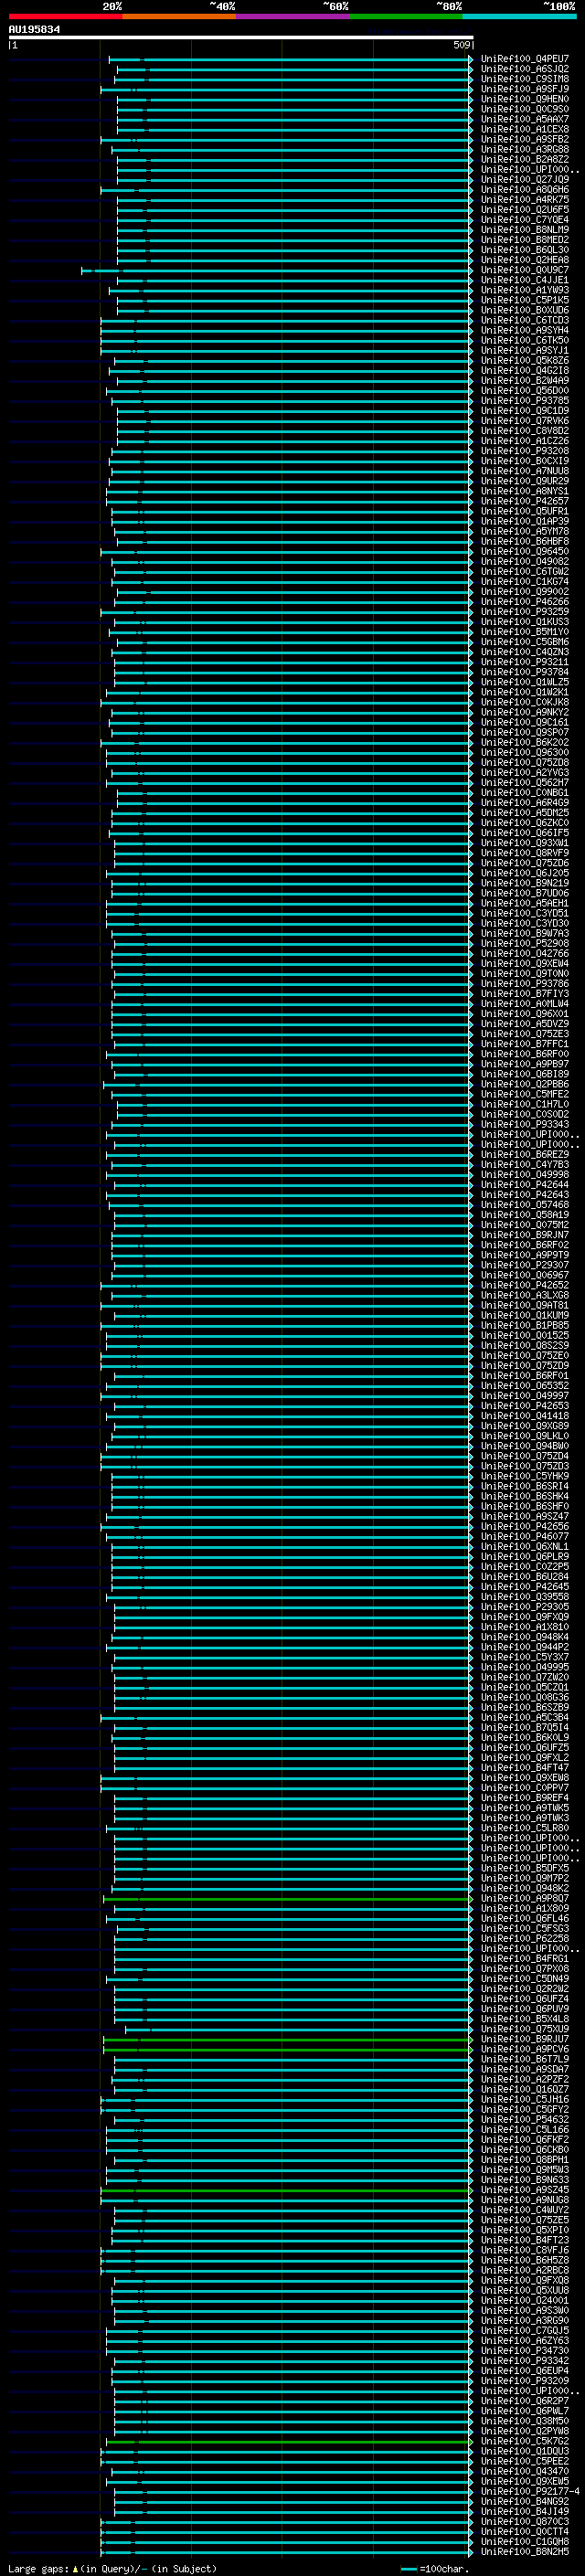The width and height of the screenshot is (585, 2576).
Task: Select the UniRef100_Q58A19 label
Action: click(525, 1215)
